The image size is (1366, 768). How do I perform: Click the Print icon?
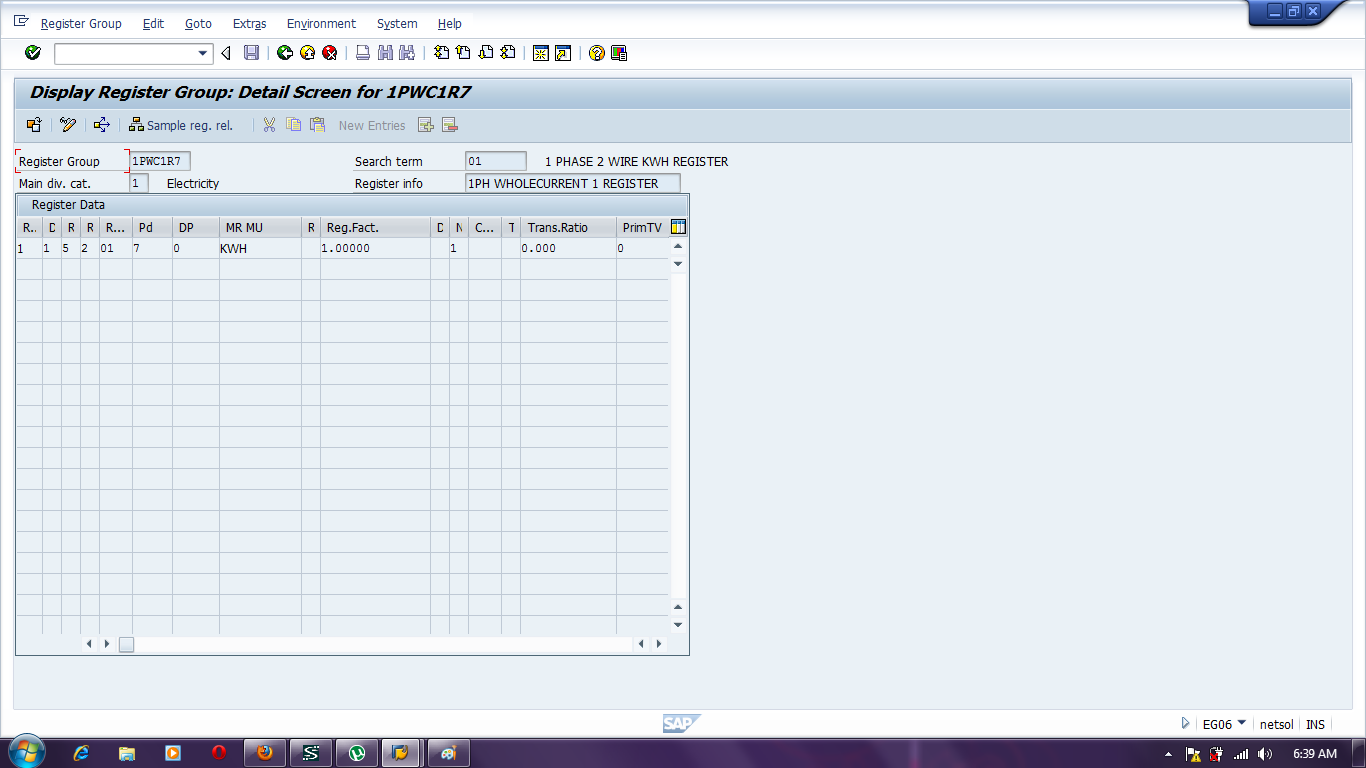[x=363, y=53]
